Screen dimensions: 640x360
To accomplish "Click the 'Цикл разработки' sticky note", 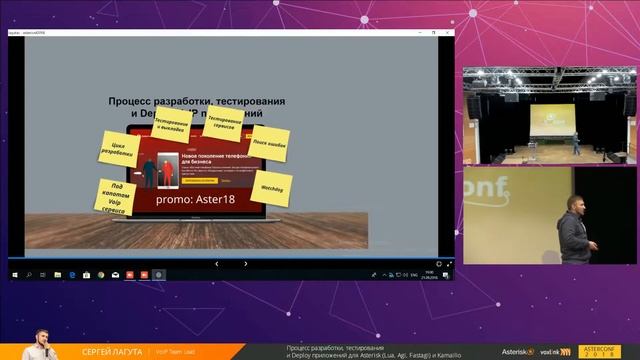I will pyautogui.click(x=118, y=149).
